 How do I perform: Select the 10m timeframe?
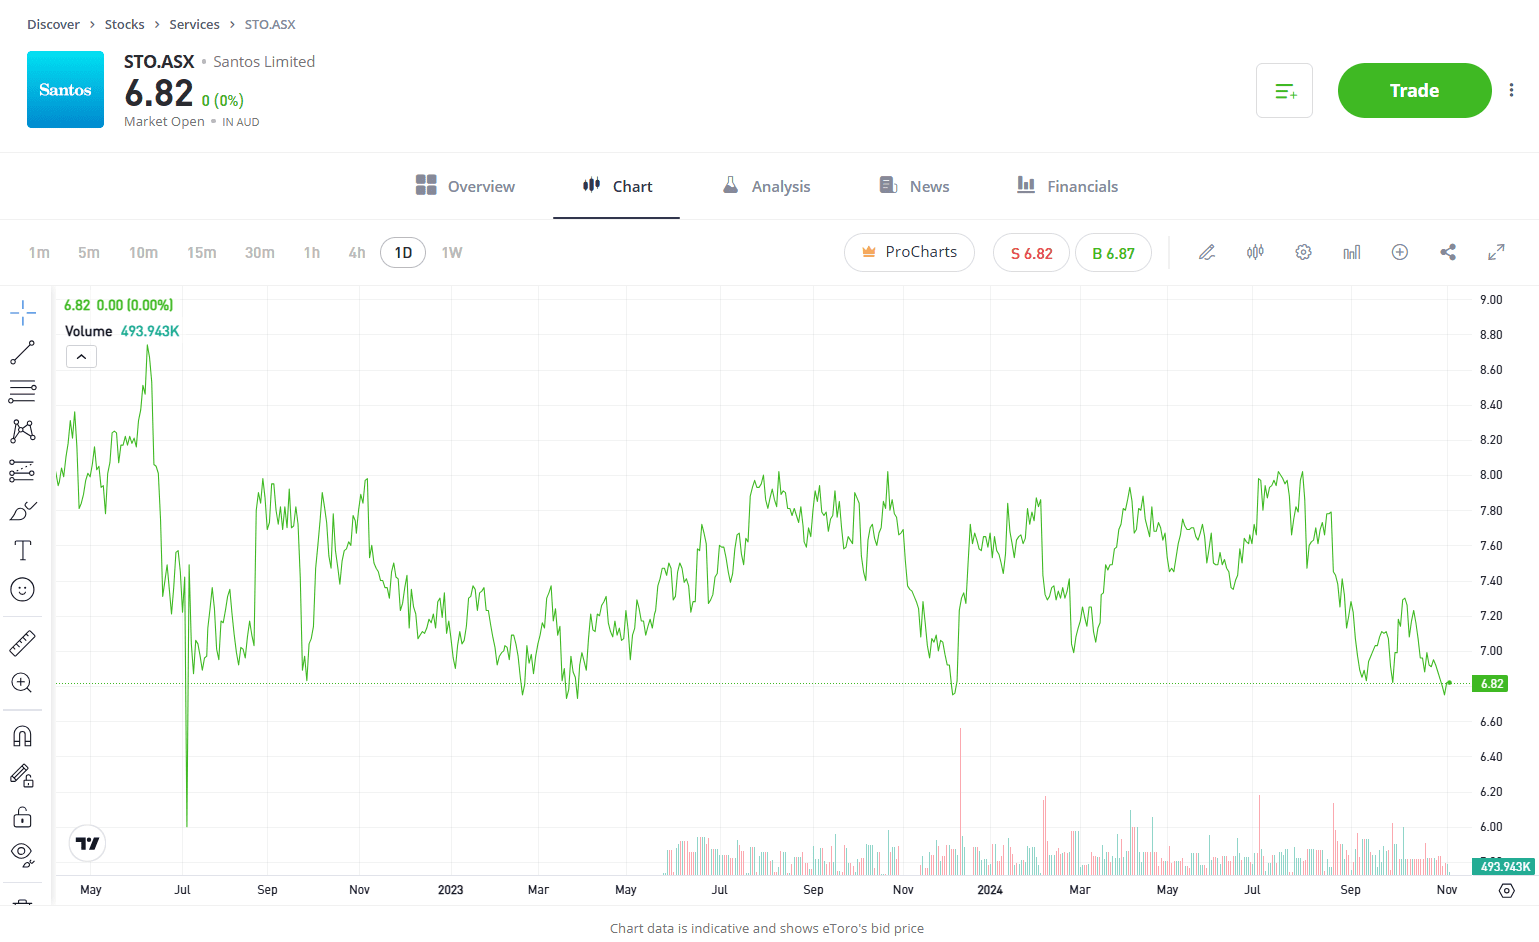click(143, 253)
